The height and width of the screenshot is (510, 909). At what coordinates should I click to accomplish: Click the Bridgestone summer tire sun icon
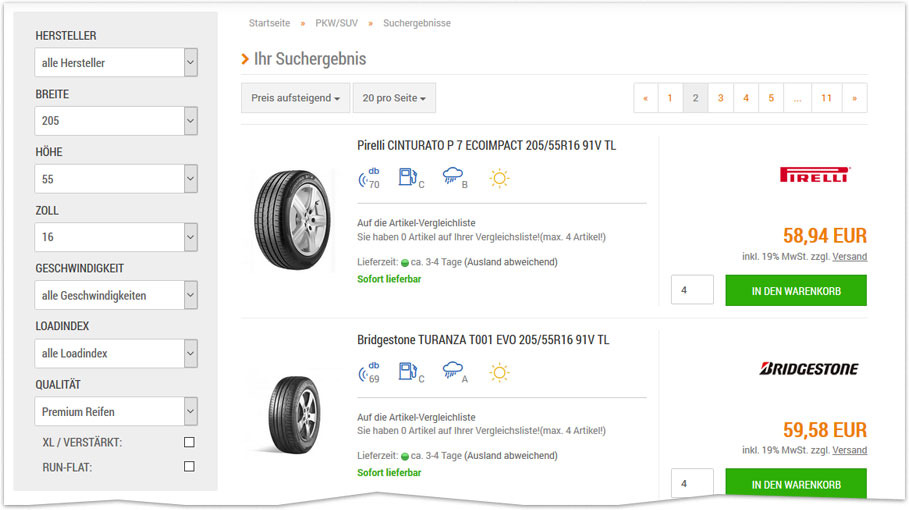499,373
